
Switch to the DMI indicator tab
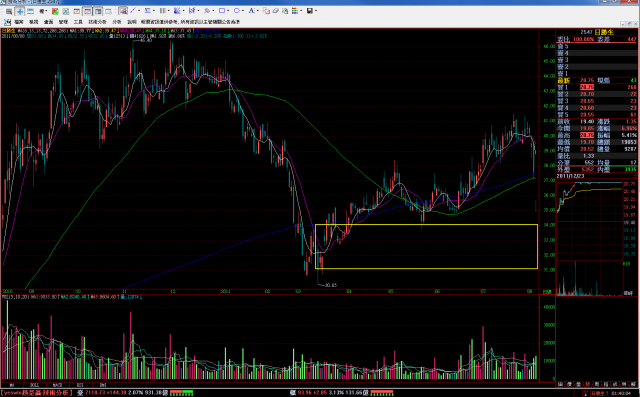point(103,385)
